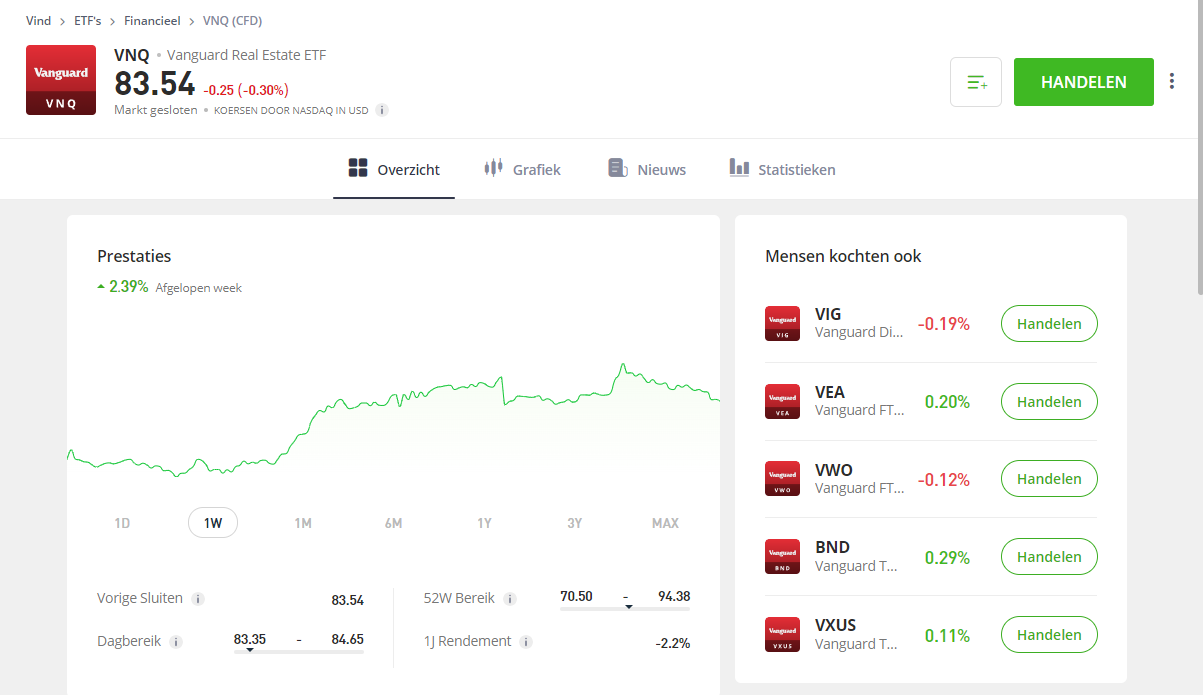
Task: Click Handelen button for VEA
Action: click(x=1049, y=402)
